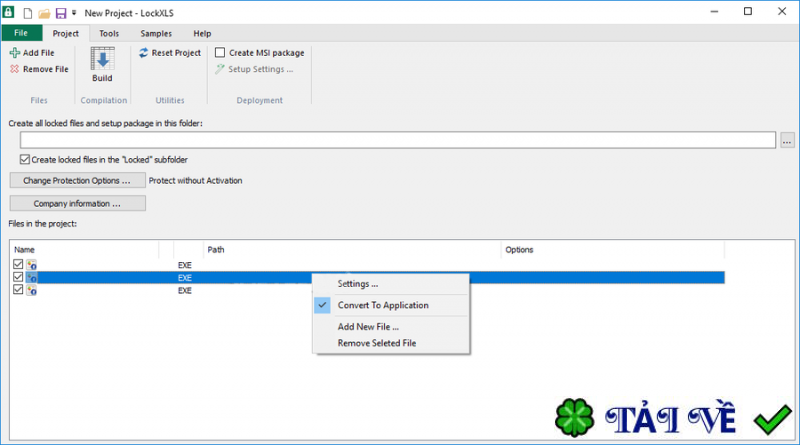Switch to the Project tab
The image size is (800, 445).
pyautogui.click(x=66, y=33)
